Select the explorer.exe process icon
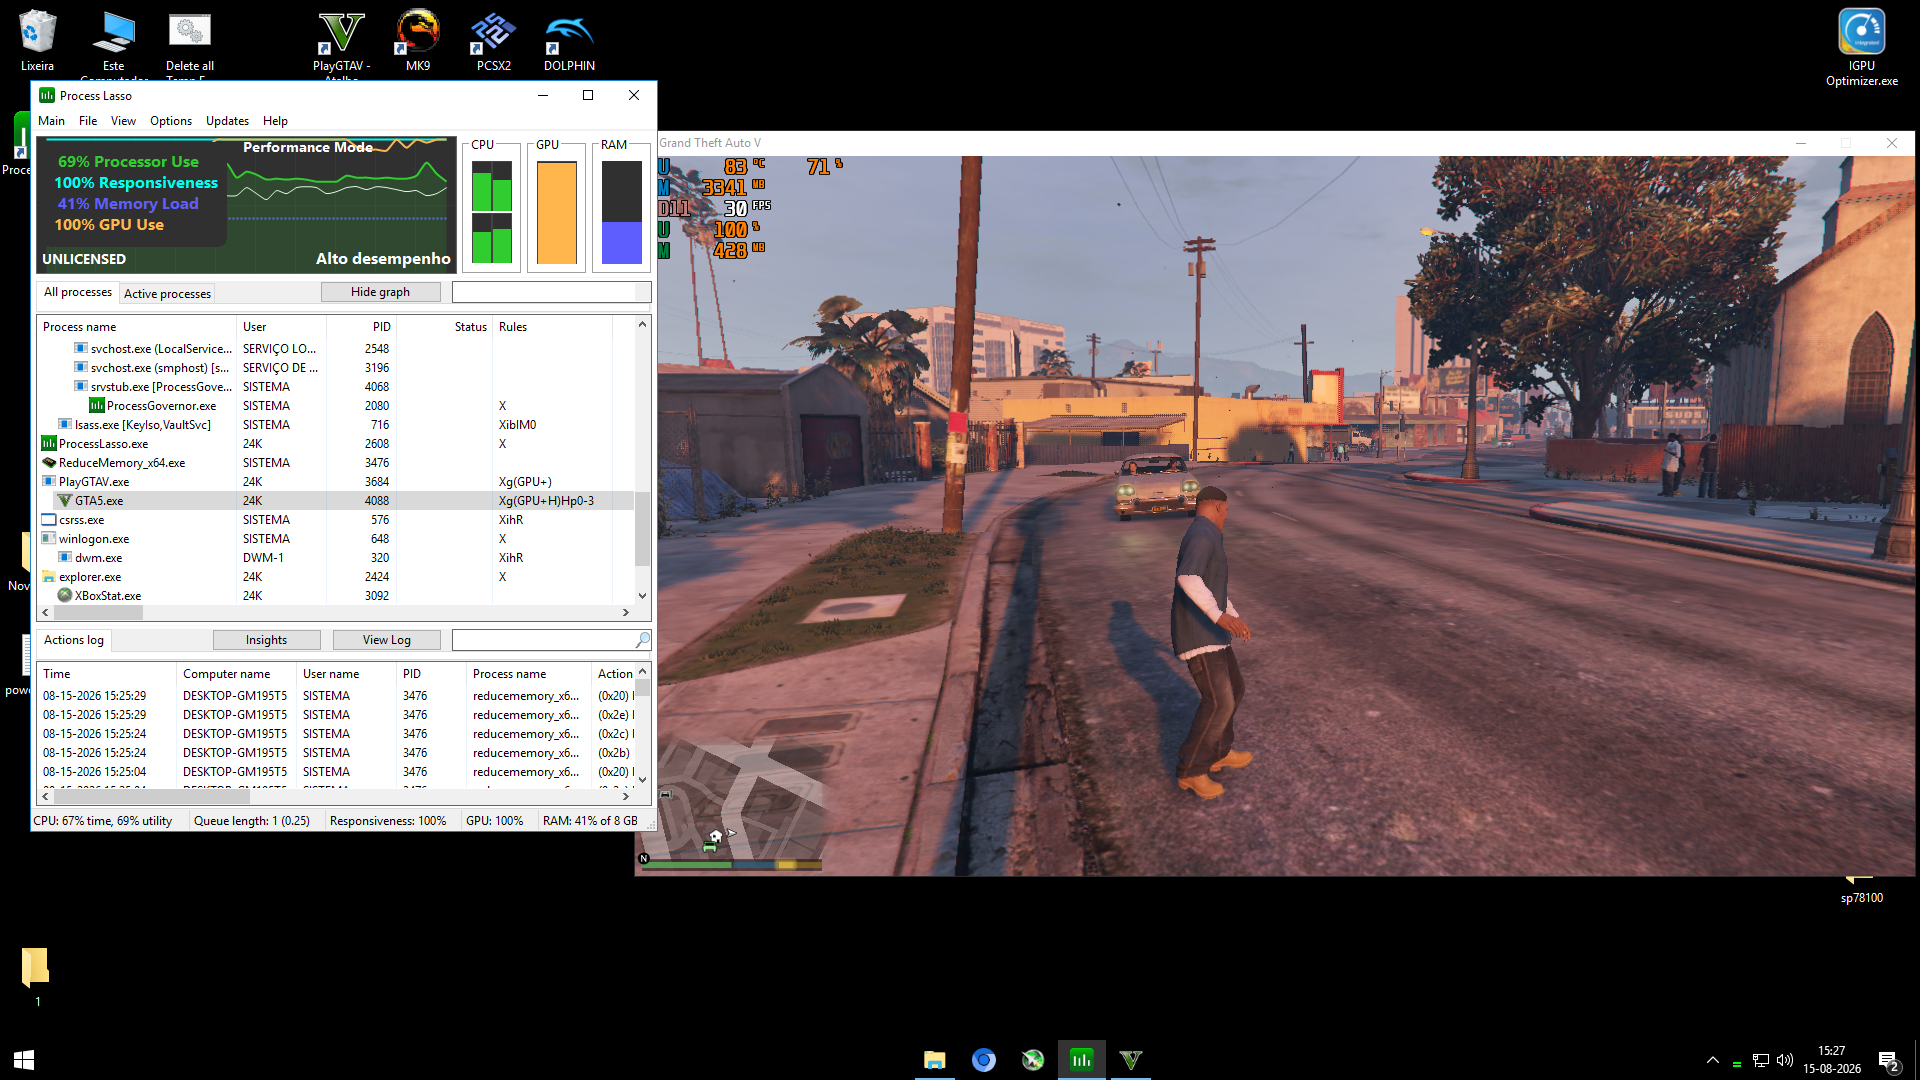 click(x=48, y=577)
